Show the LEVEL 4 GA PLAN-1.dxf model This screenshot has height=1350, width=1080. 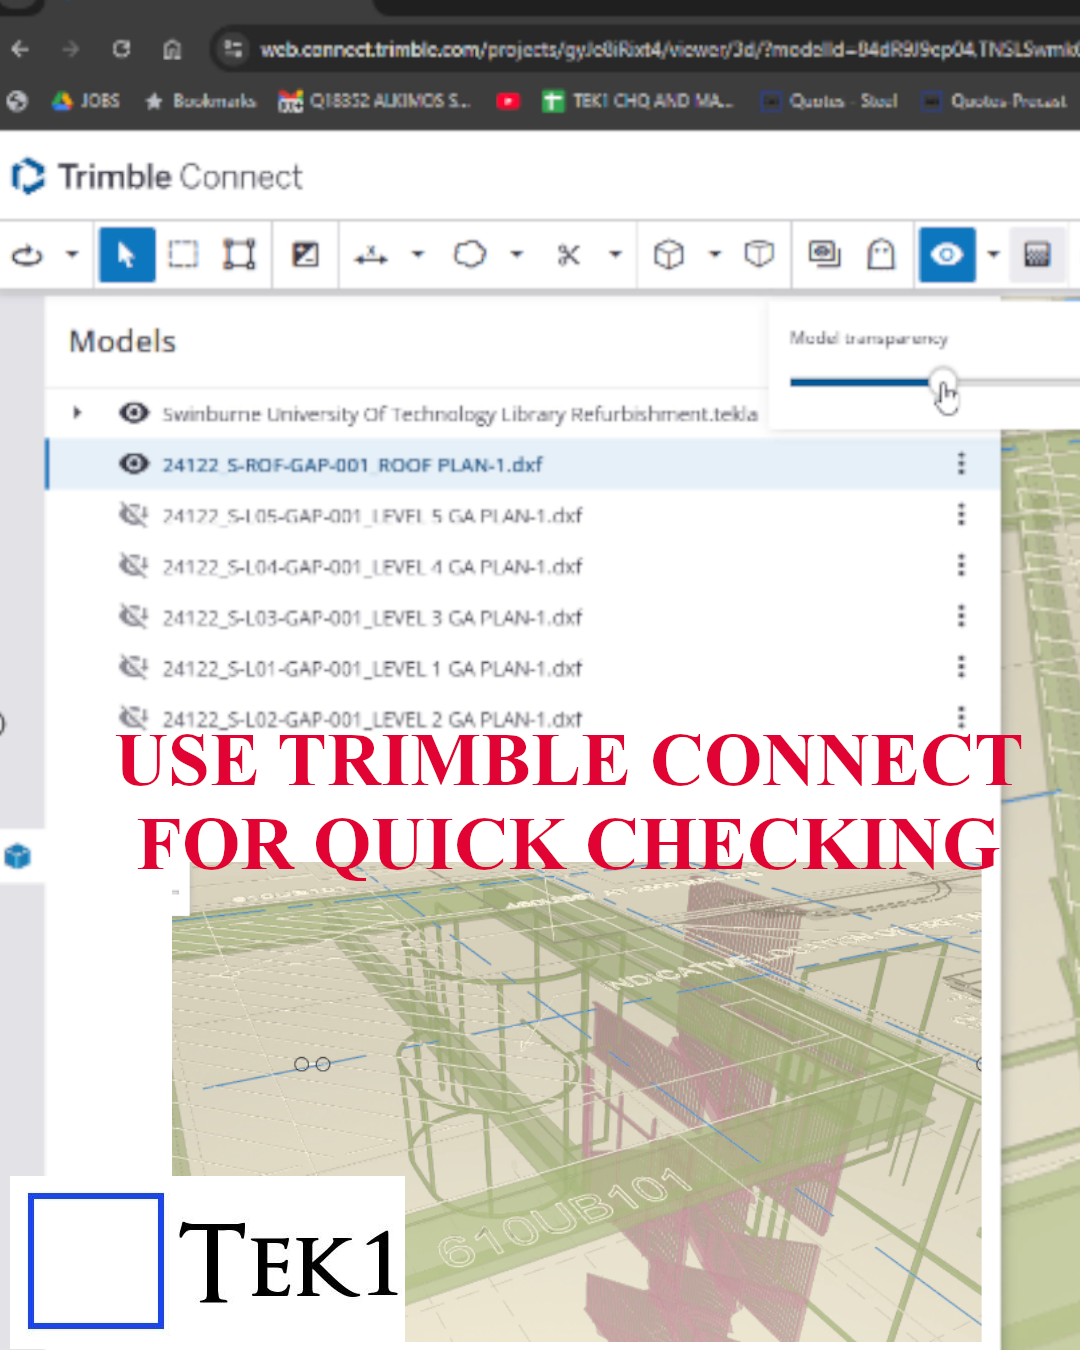click(134, 566)
